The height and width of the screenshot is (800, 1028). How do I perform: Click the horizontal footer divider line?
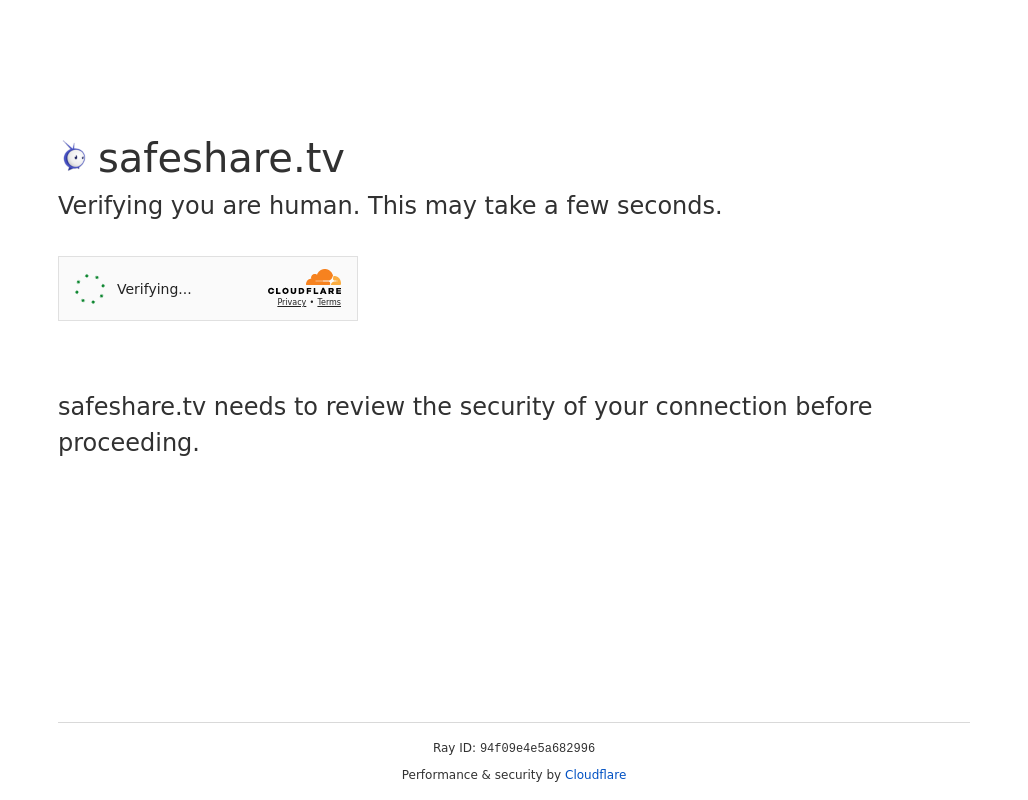[514, 723]
